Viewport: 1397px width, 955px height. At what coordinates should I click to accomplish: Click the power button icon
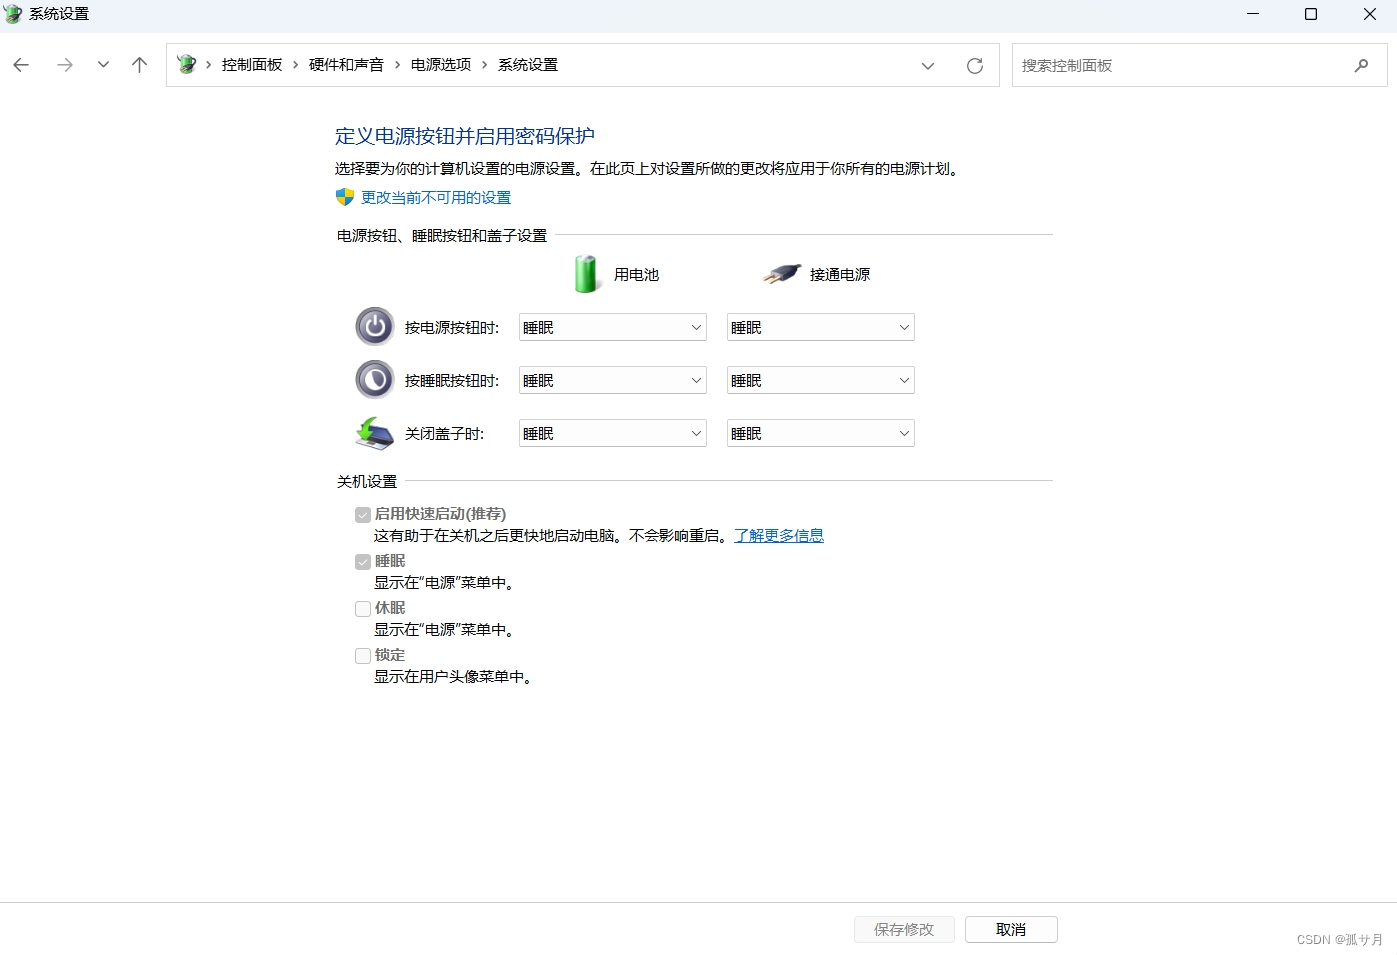pyautogui.click(x=375, y=326)
